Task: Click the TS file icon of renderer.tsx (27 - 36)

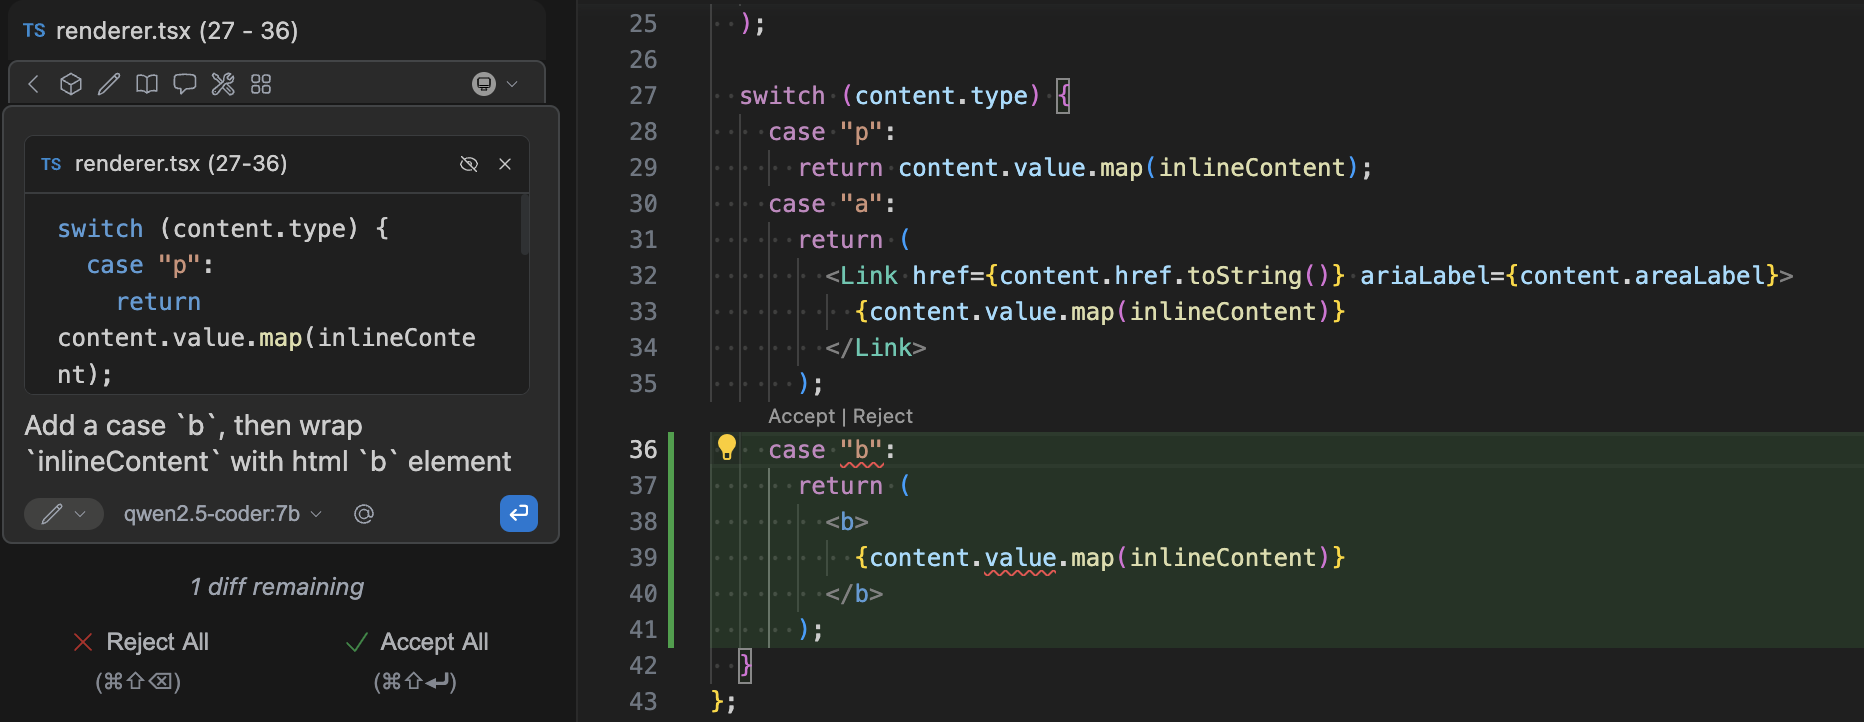Action: (x=34, y=31)
